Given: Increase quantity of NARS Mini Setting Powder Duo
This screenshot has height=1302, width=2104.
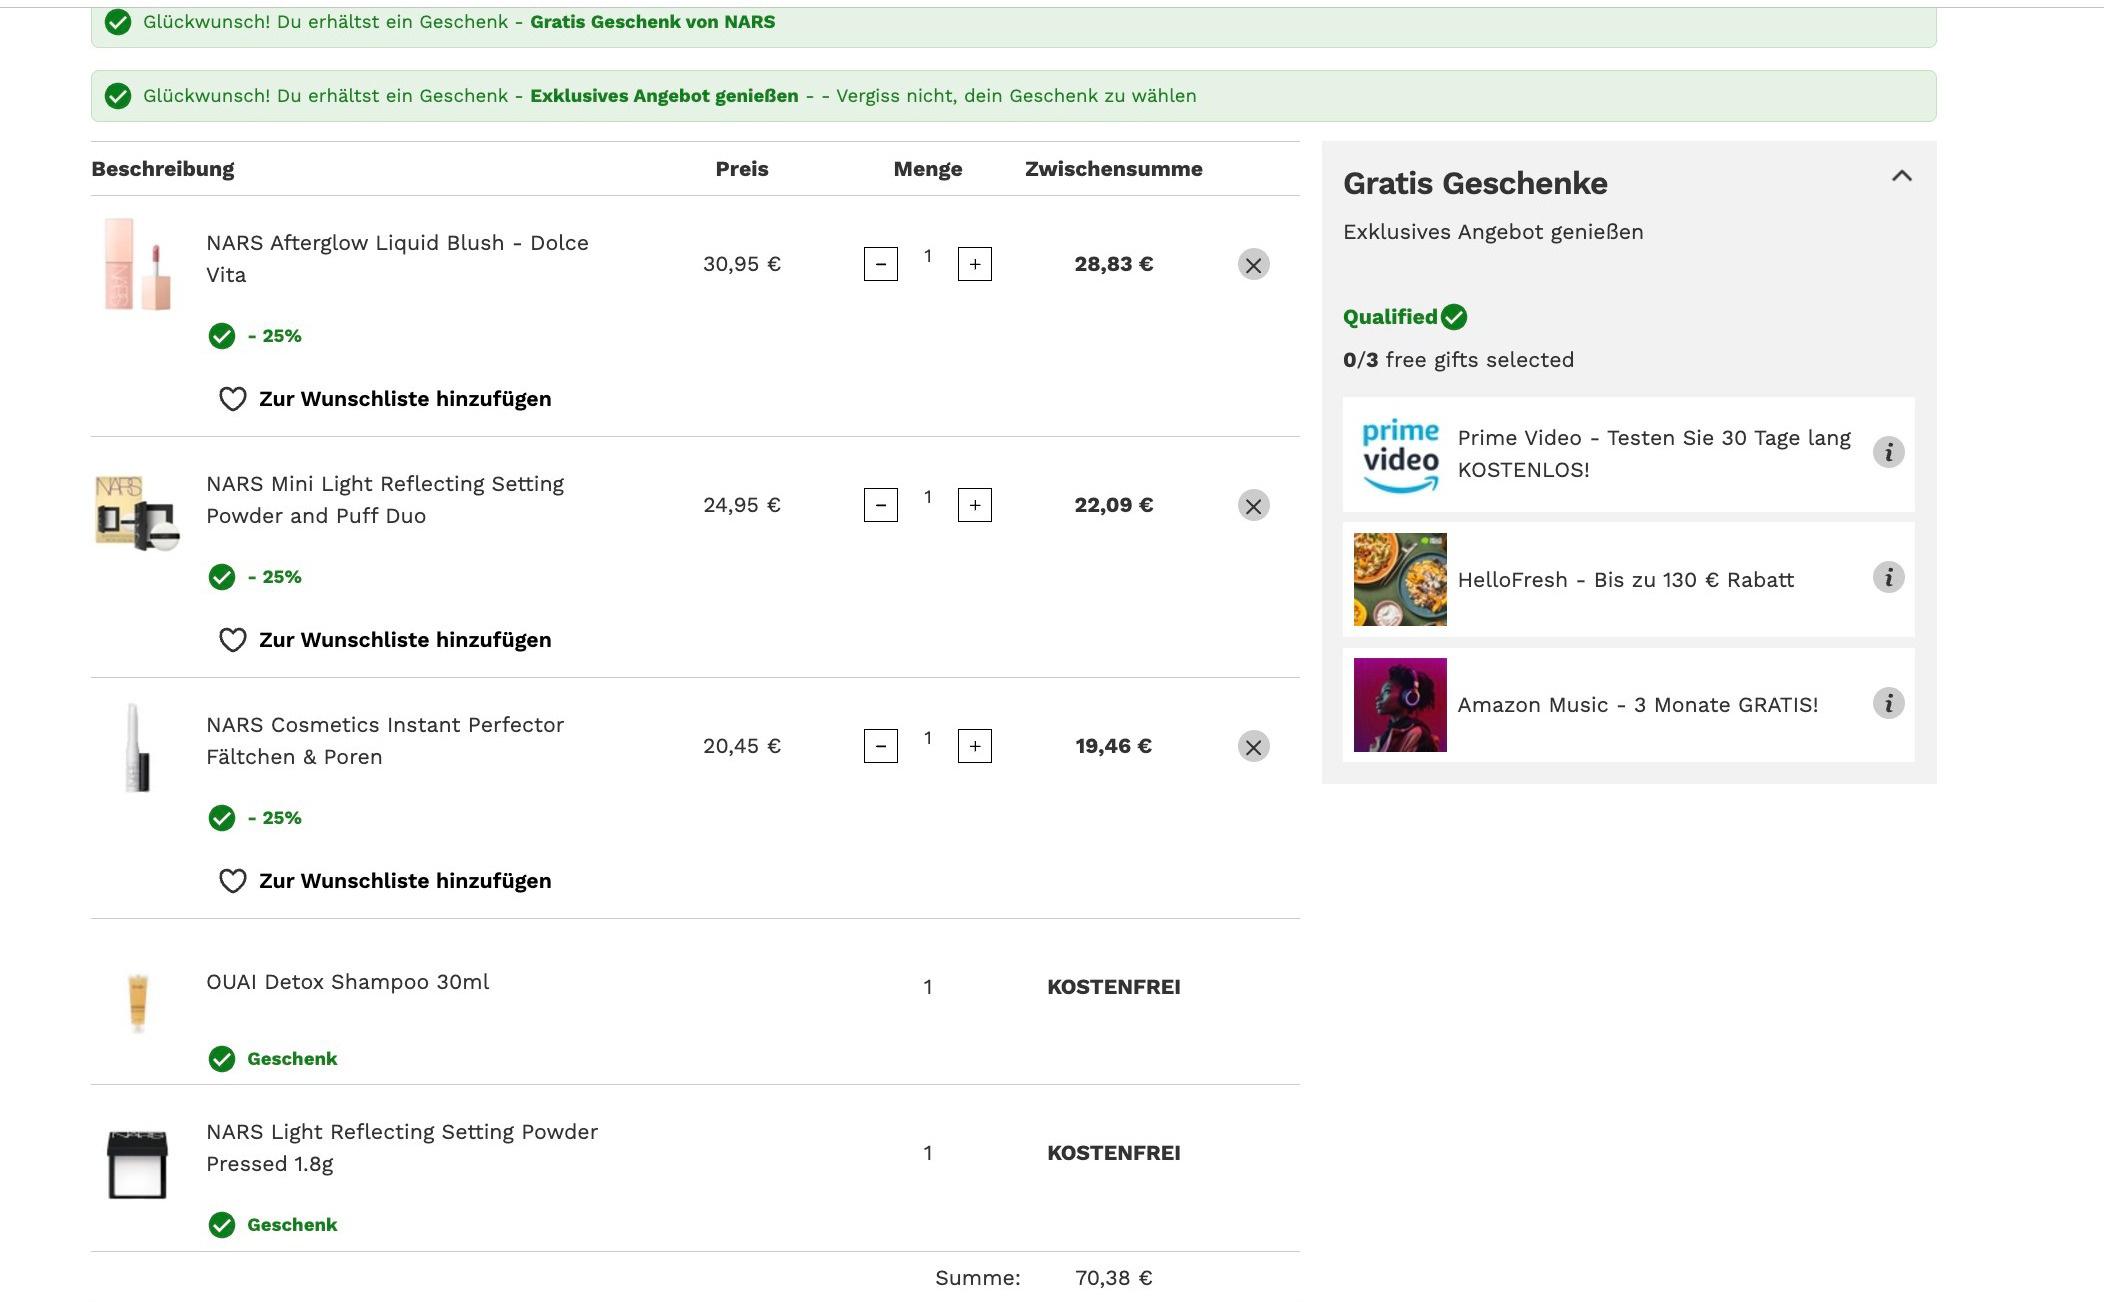Looking at the screenshot, I should (x=974, y=505).
